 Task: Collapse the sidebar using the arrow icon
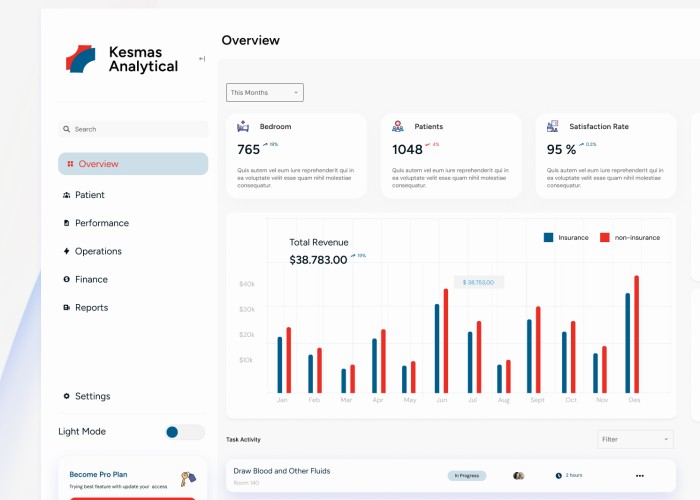pos(202,59)
